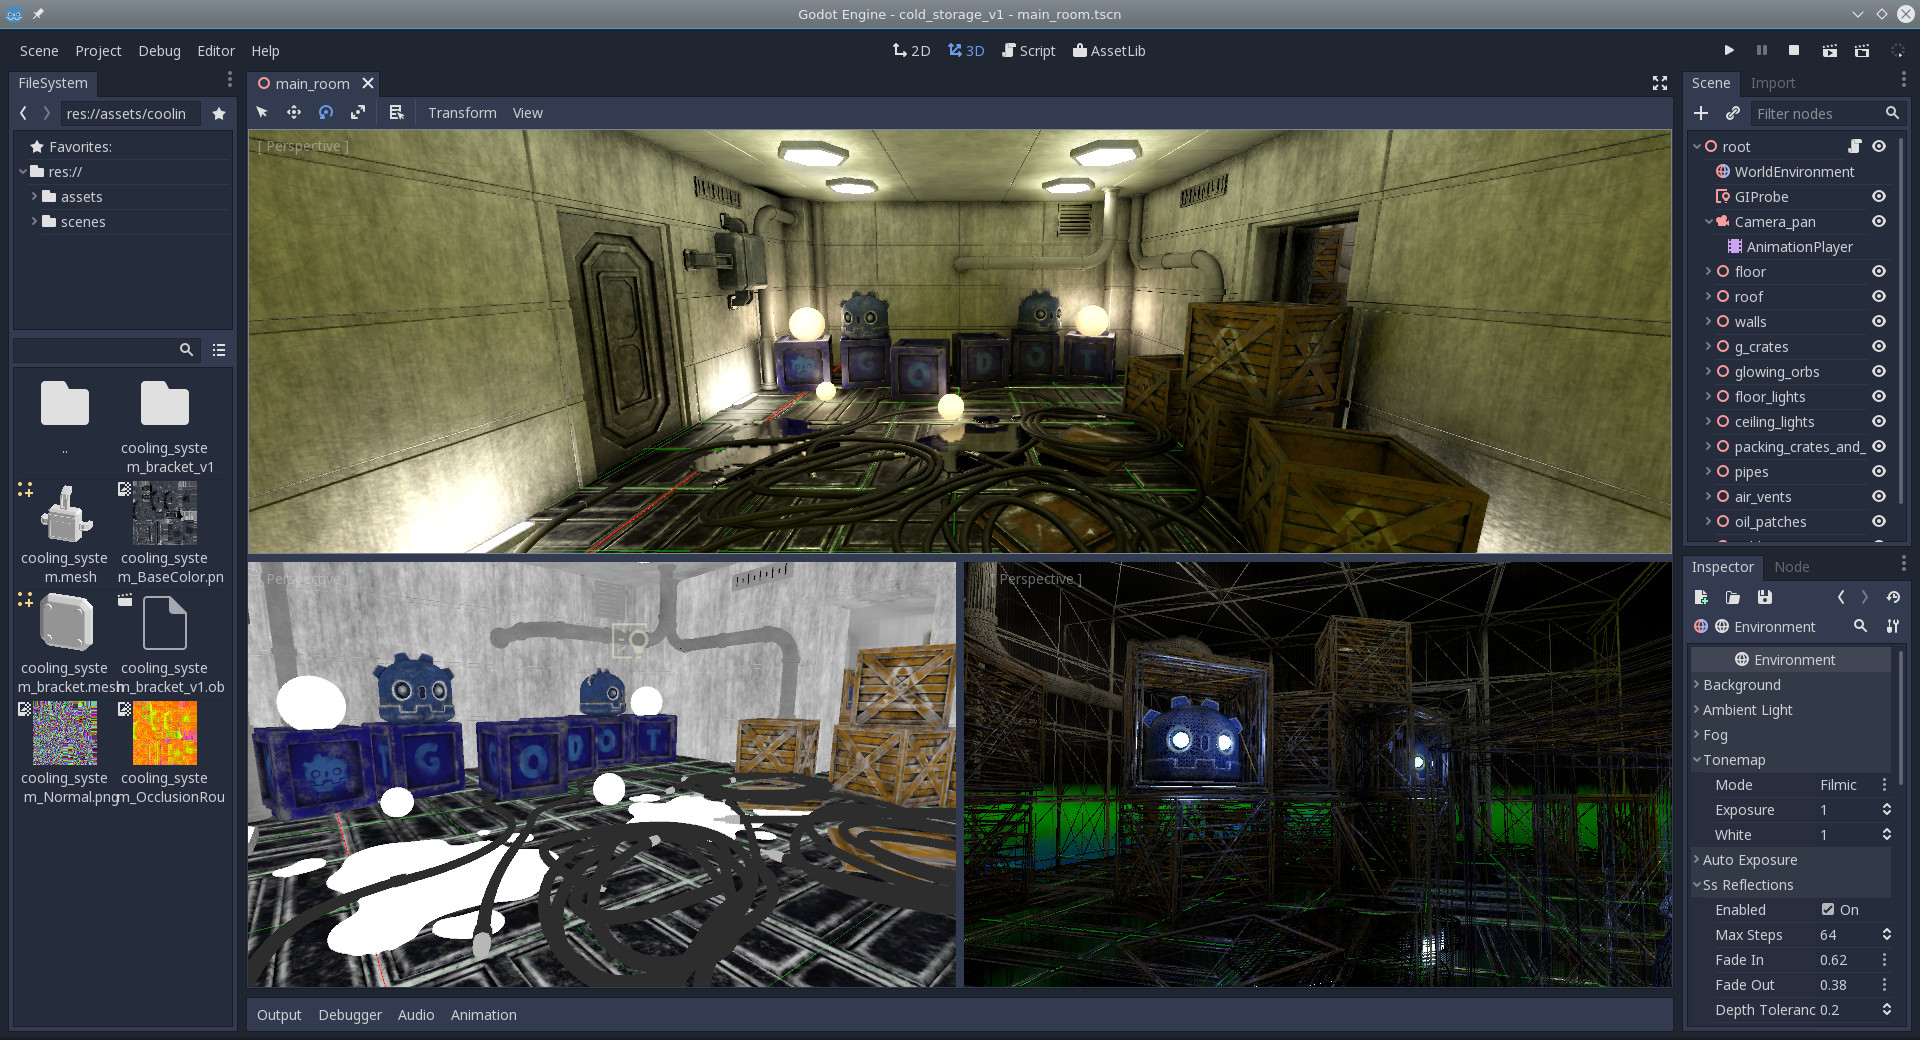Collapse the Tonemap section

(1697, 760)
